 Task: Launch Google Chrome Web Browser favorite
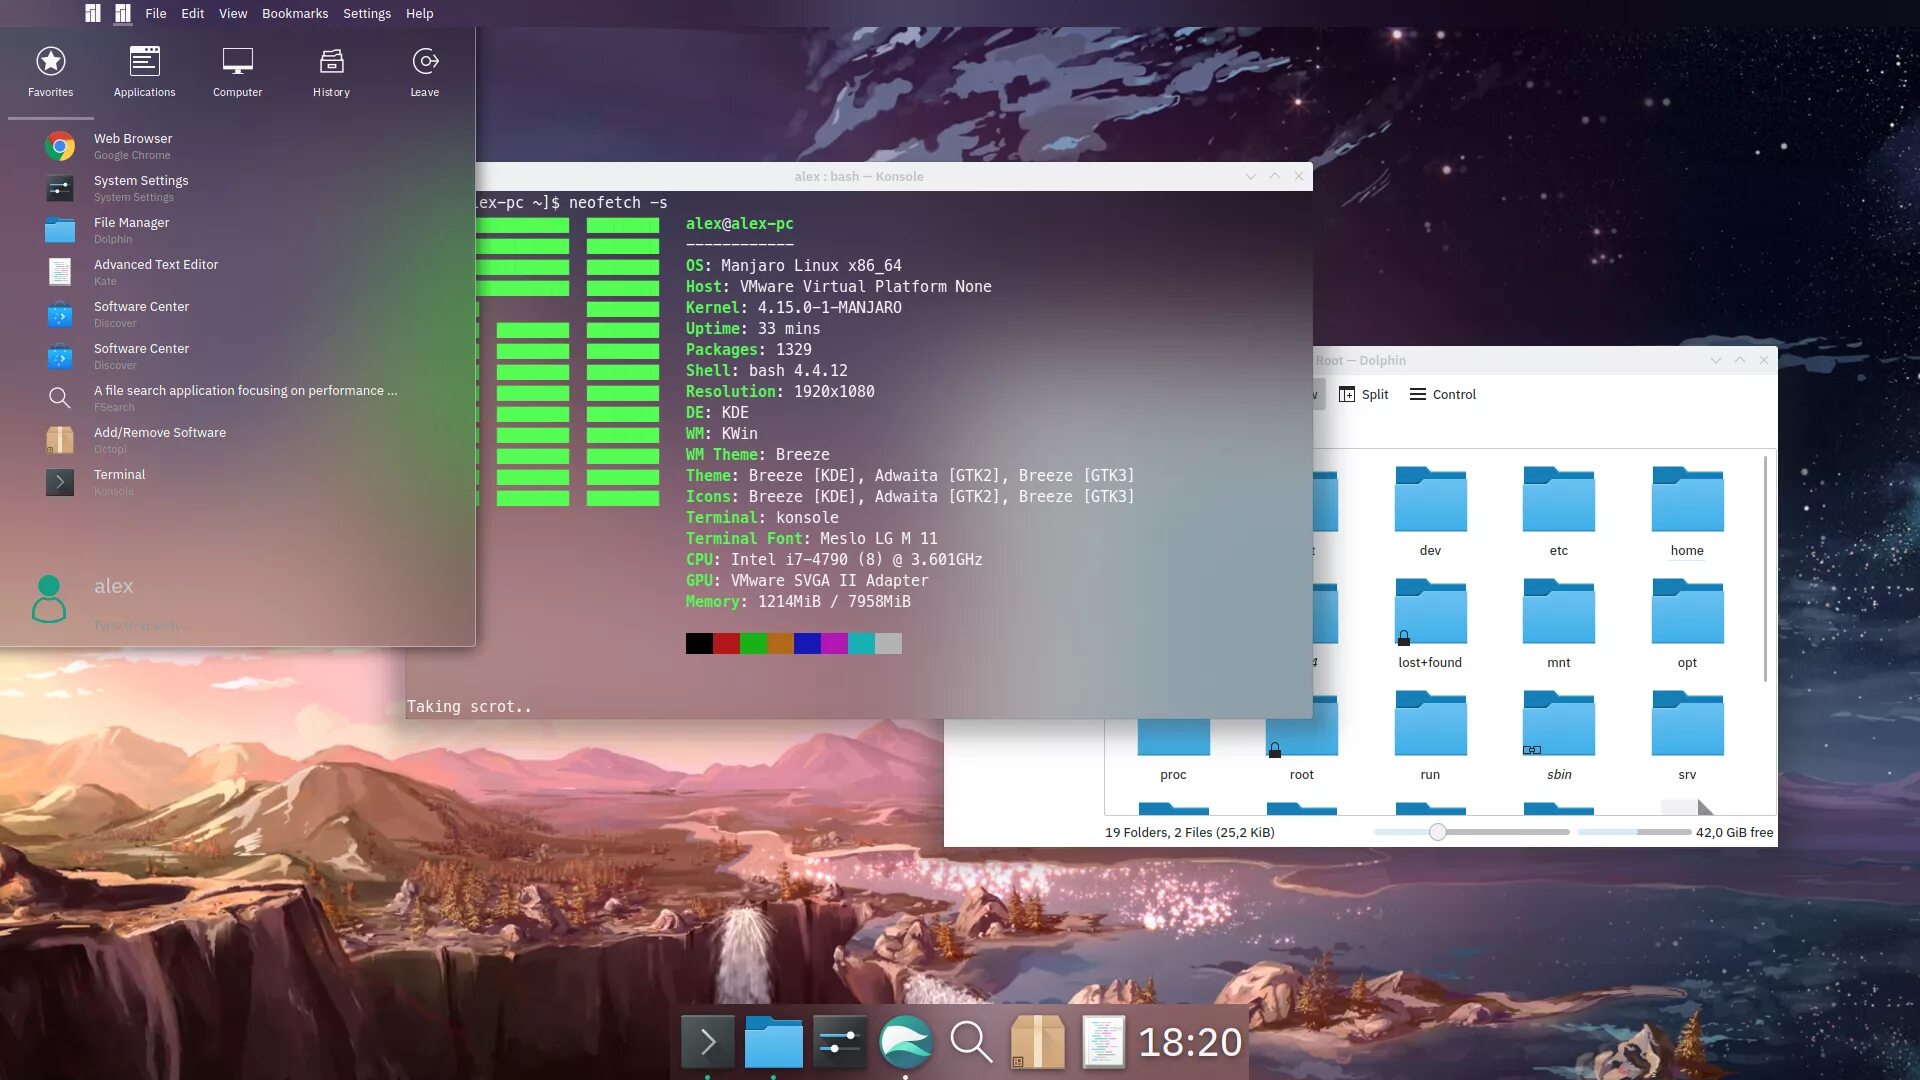click(x=133, y=146)
